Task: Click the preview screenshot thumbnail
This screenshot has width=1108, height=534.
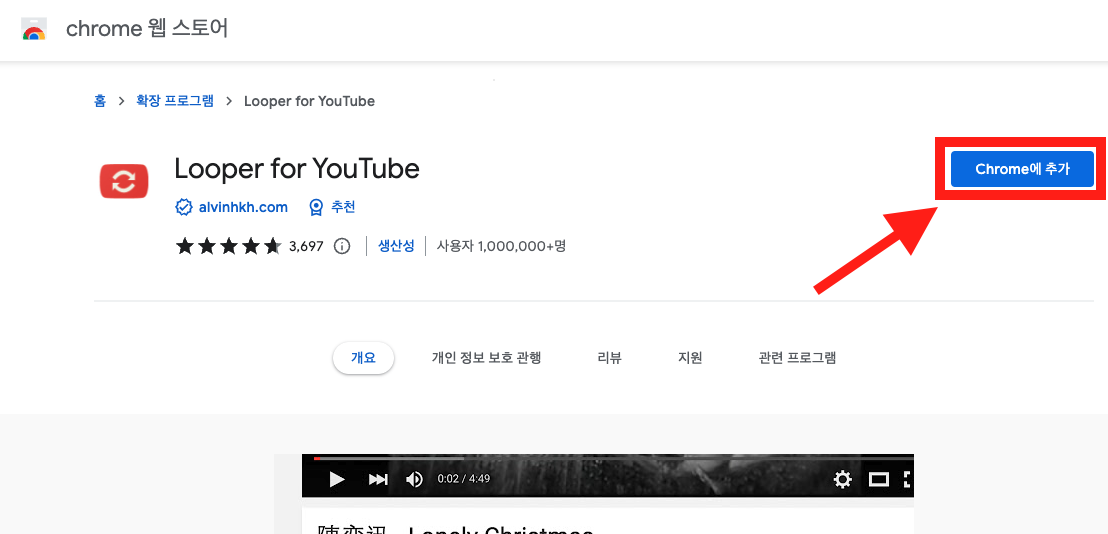Action: coord(608,494)
